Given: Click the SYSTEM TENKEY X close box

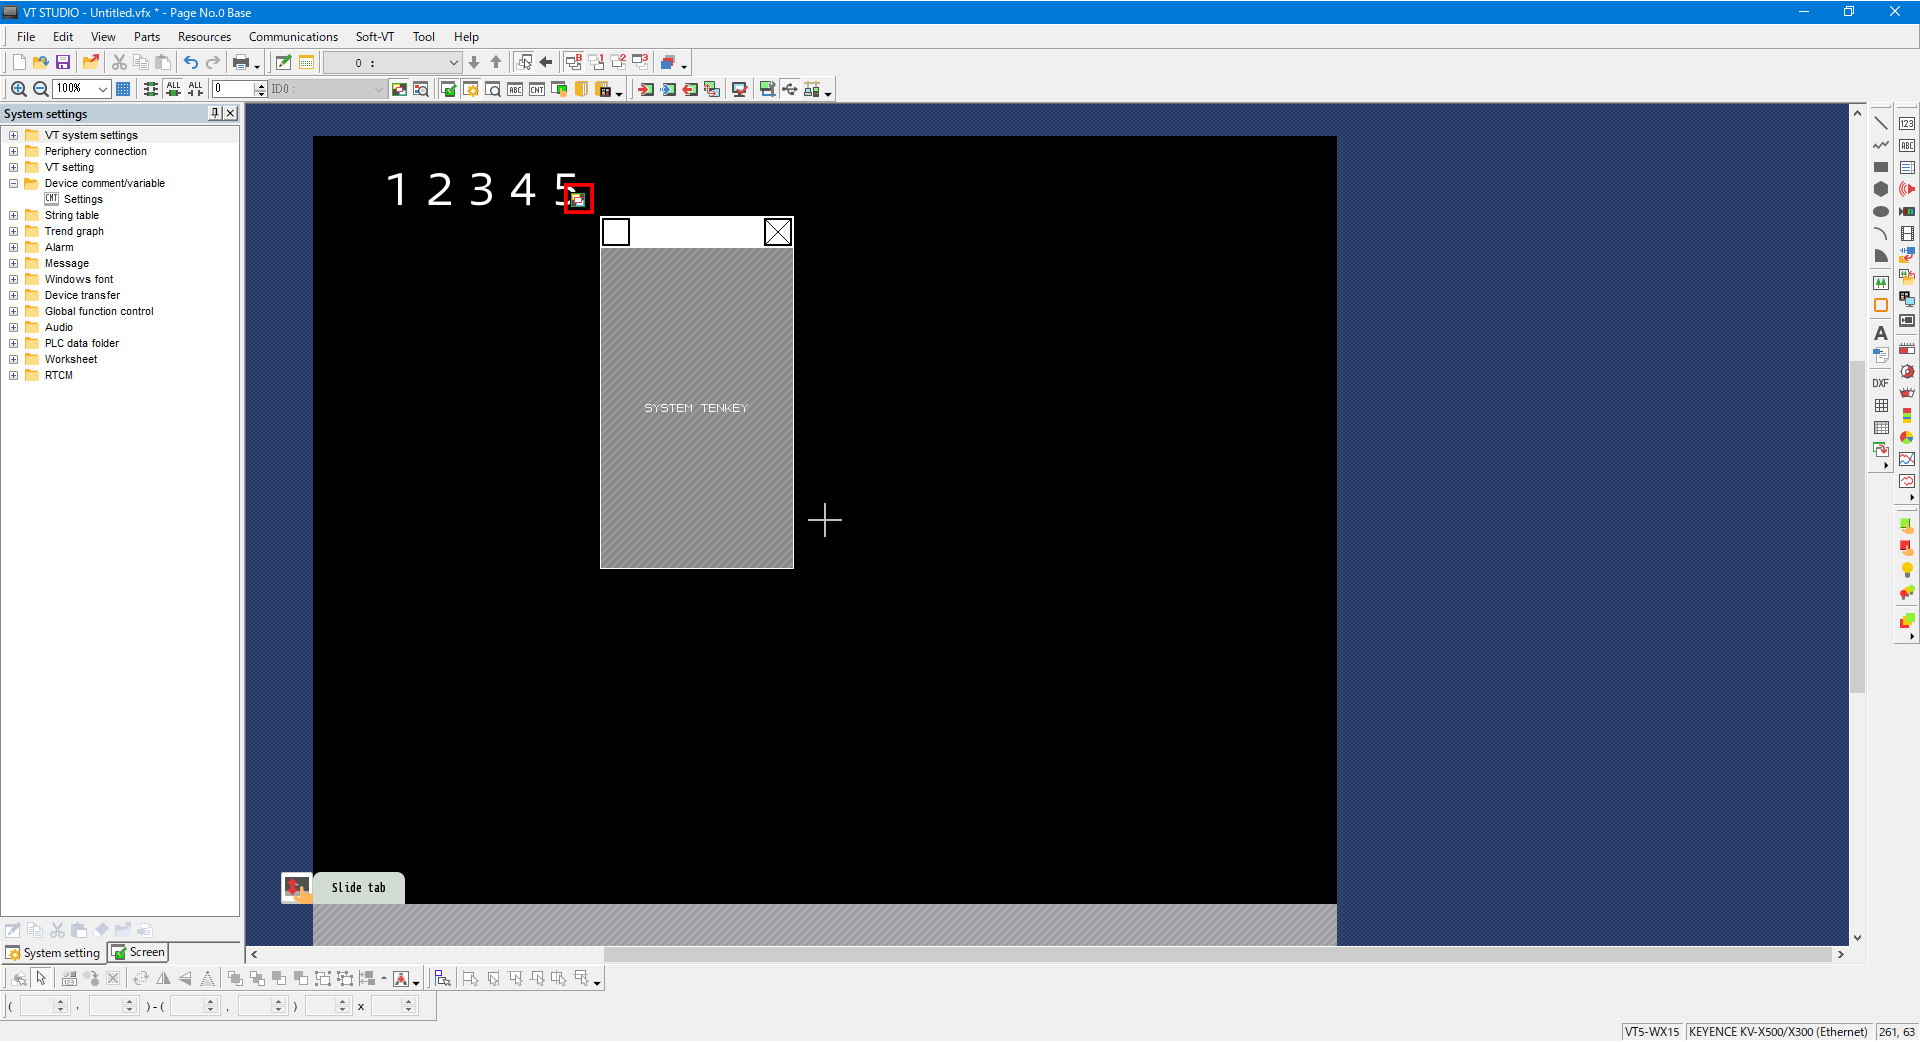Looking at the screenshot, I should tap(777, 232).
